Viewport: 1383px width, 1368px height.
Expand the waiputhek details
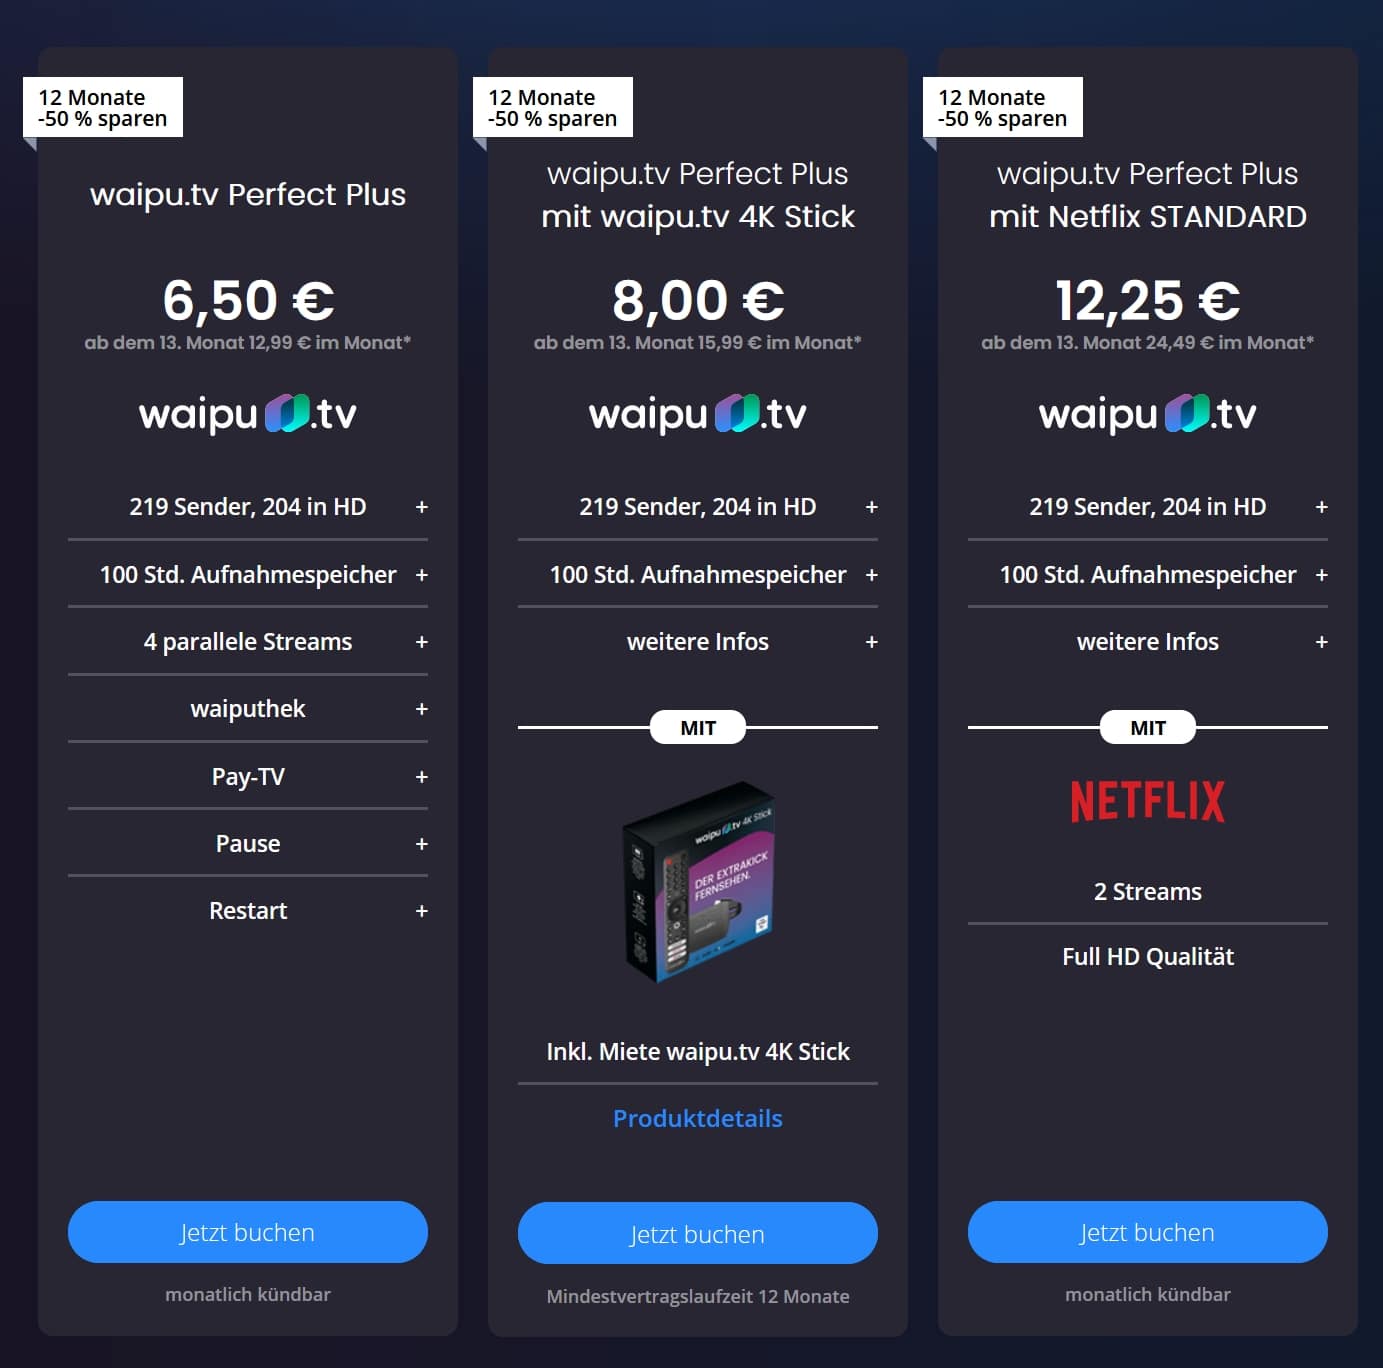pyautogui.click(x=248, y=709)
